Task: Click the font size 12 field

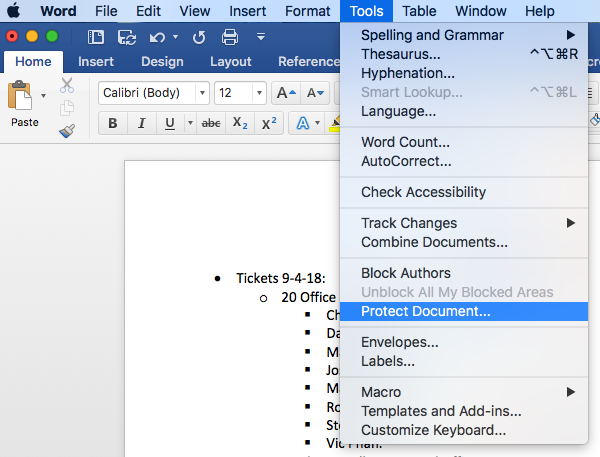Action: (x=234, y=93)
